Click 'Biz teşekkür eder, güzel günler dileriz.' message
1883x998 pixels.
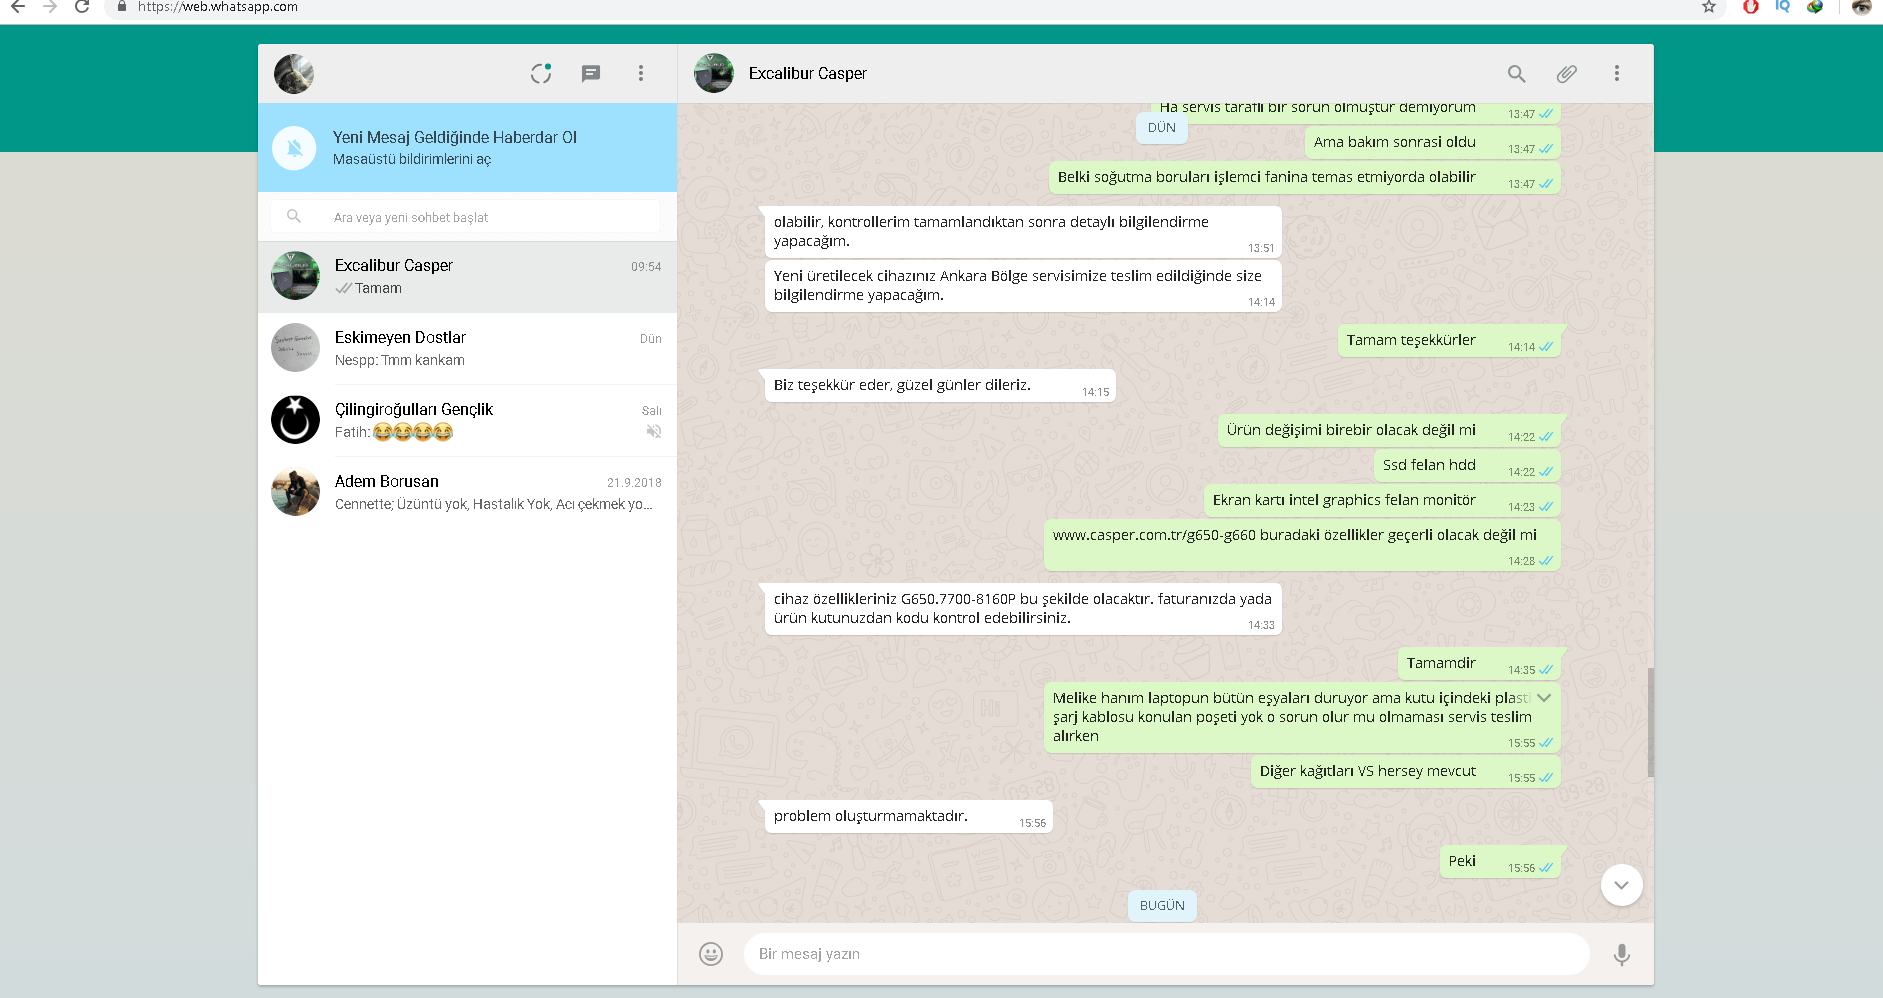click(x=940, y=385)
